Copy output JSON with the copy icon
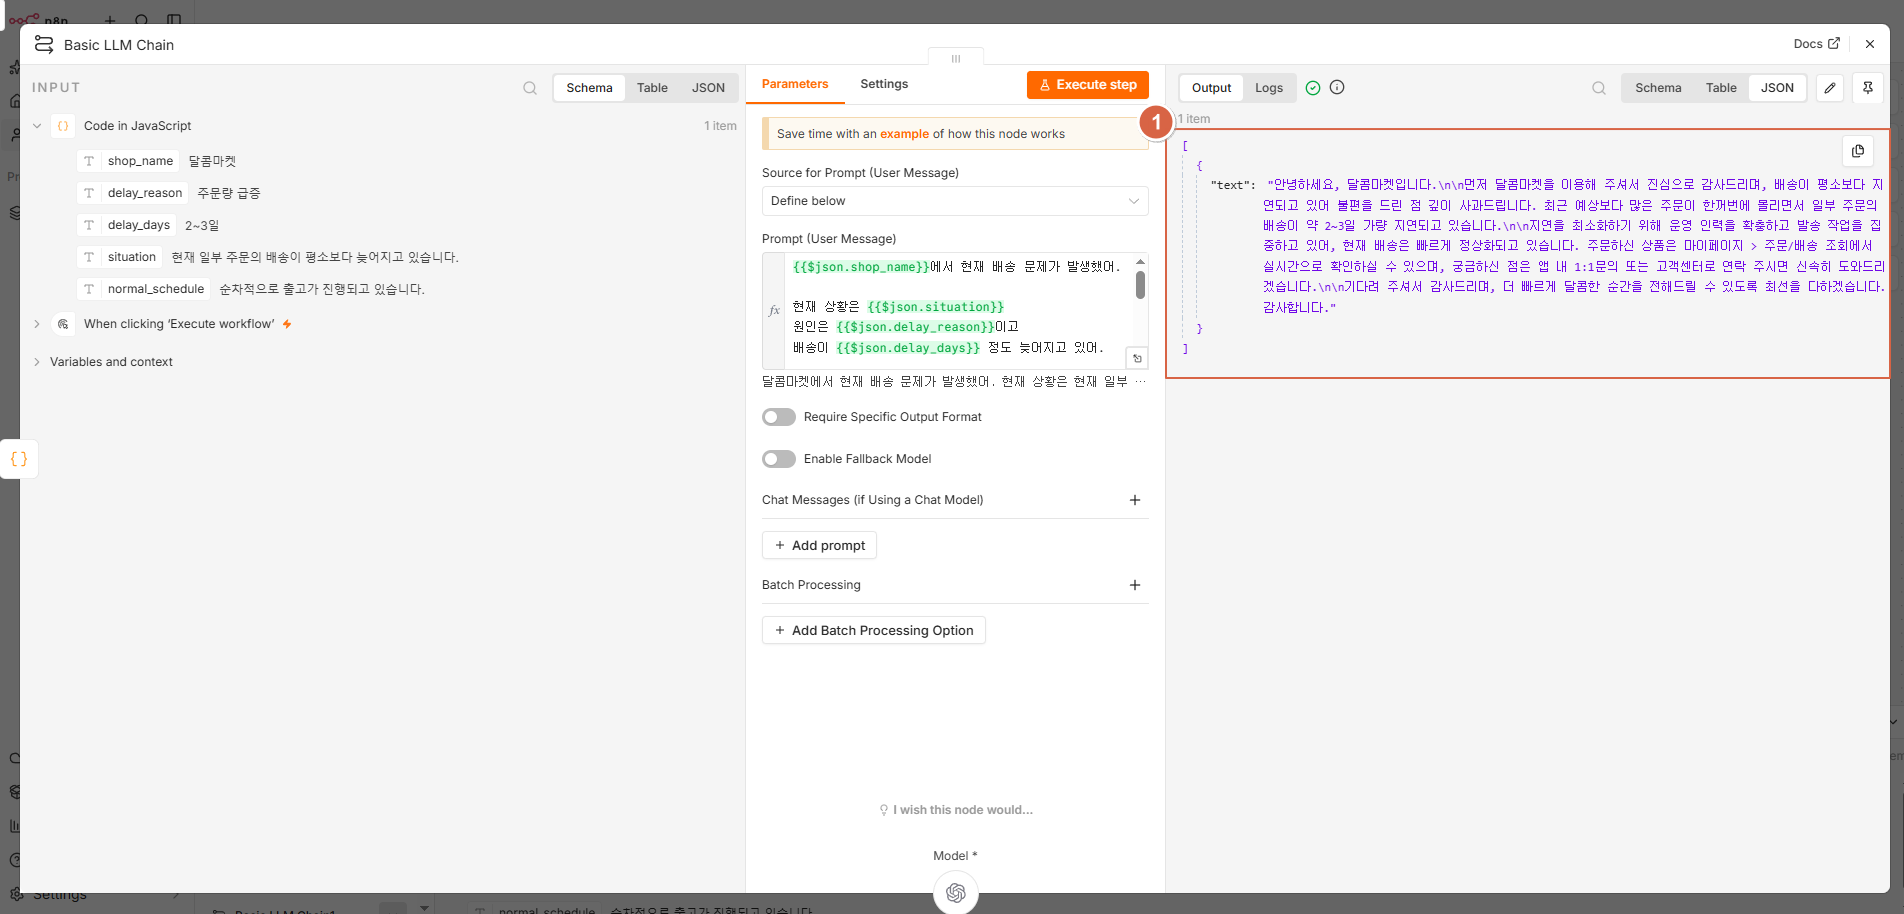 pos(1857,151)
